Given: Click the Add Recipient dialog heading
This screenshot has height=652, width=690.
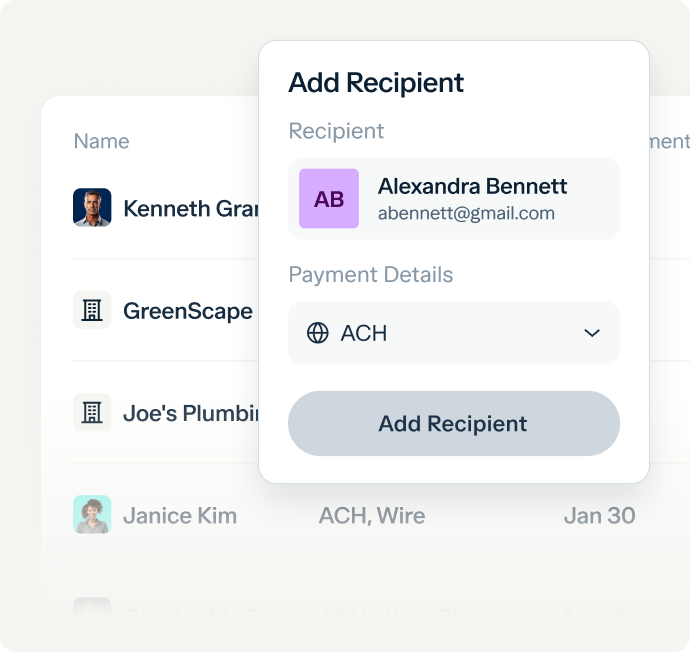Looking at the screenshot, I should pyautogui.click(x=376, y=83).
